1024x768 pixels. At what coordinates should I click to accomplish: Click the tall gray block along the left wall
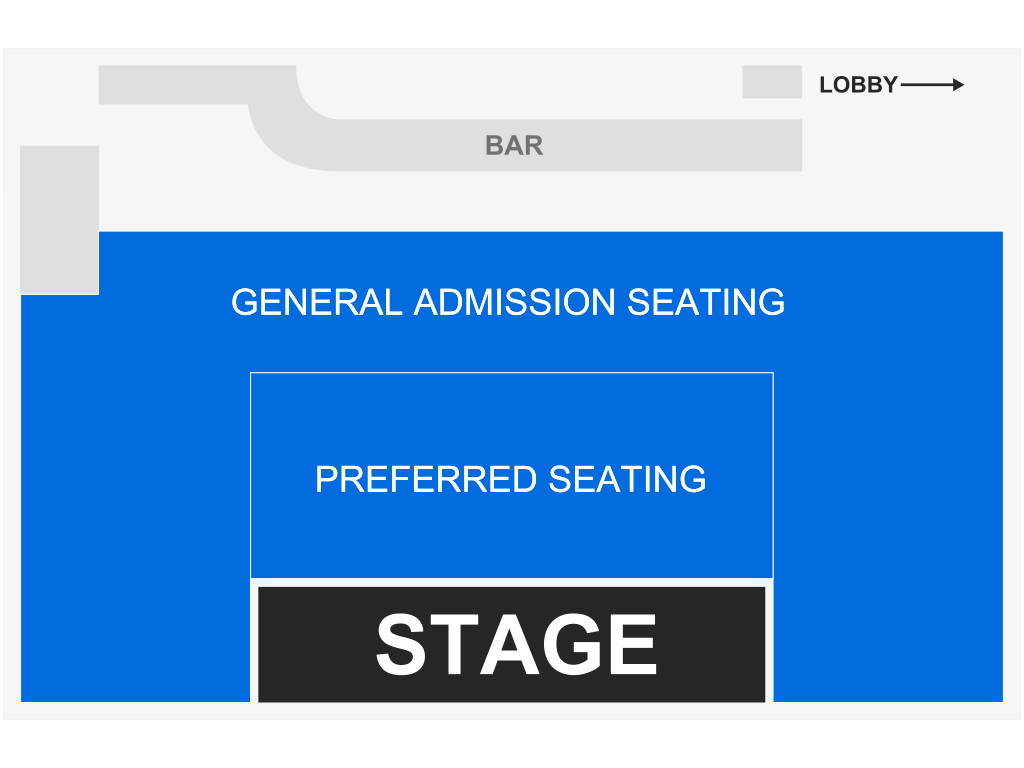59,220
